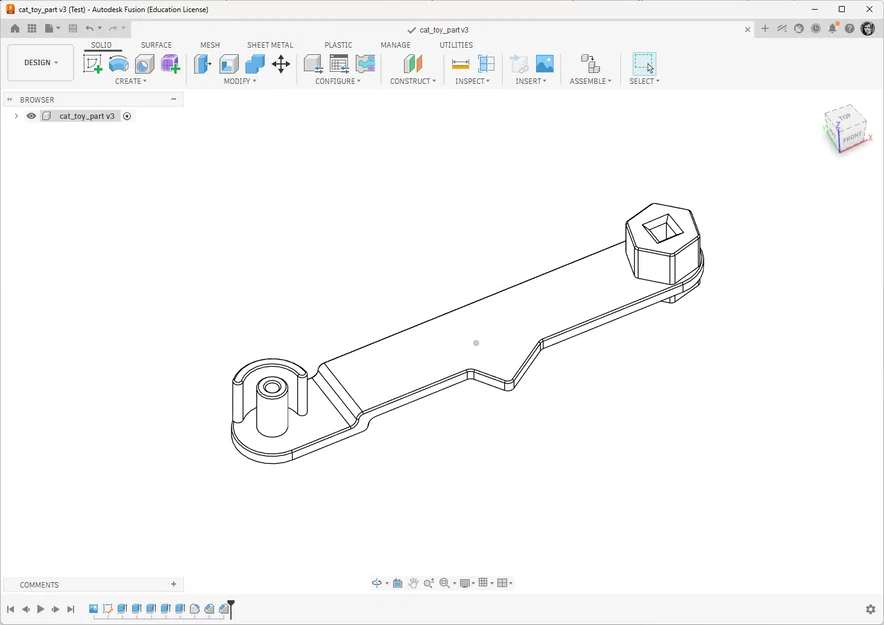
Task: Click the Create Form icon
Action: (x=170, y=64)
